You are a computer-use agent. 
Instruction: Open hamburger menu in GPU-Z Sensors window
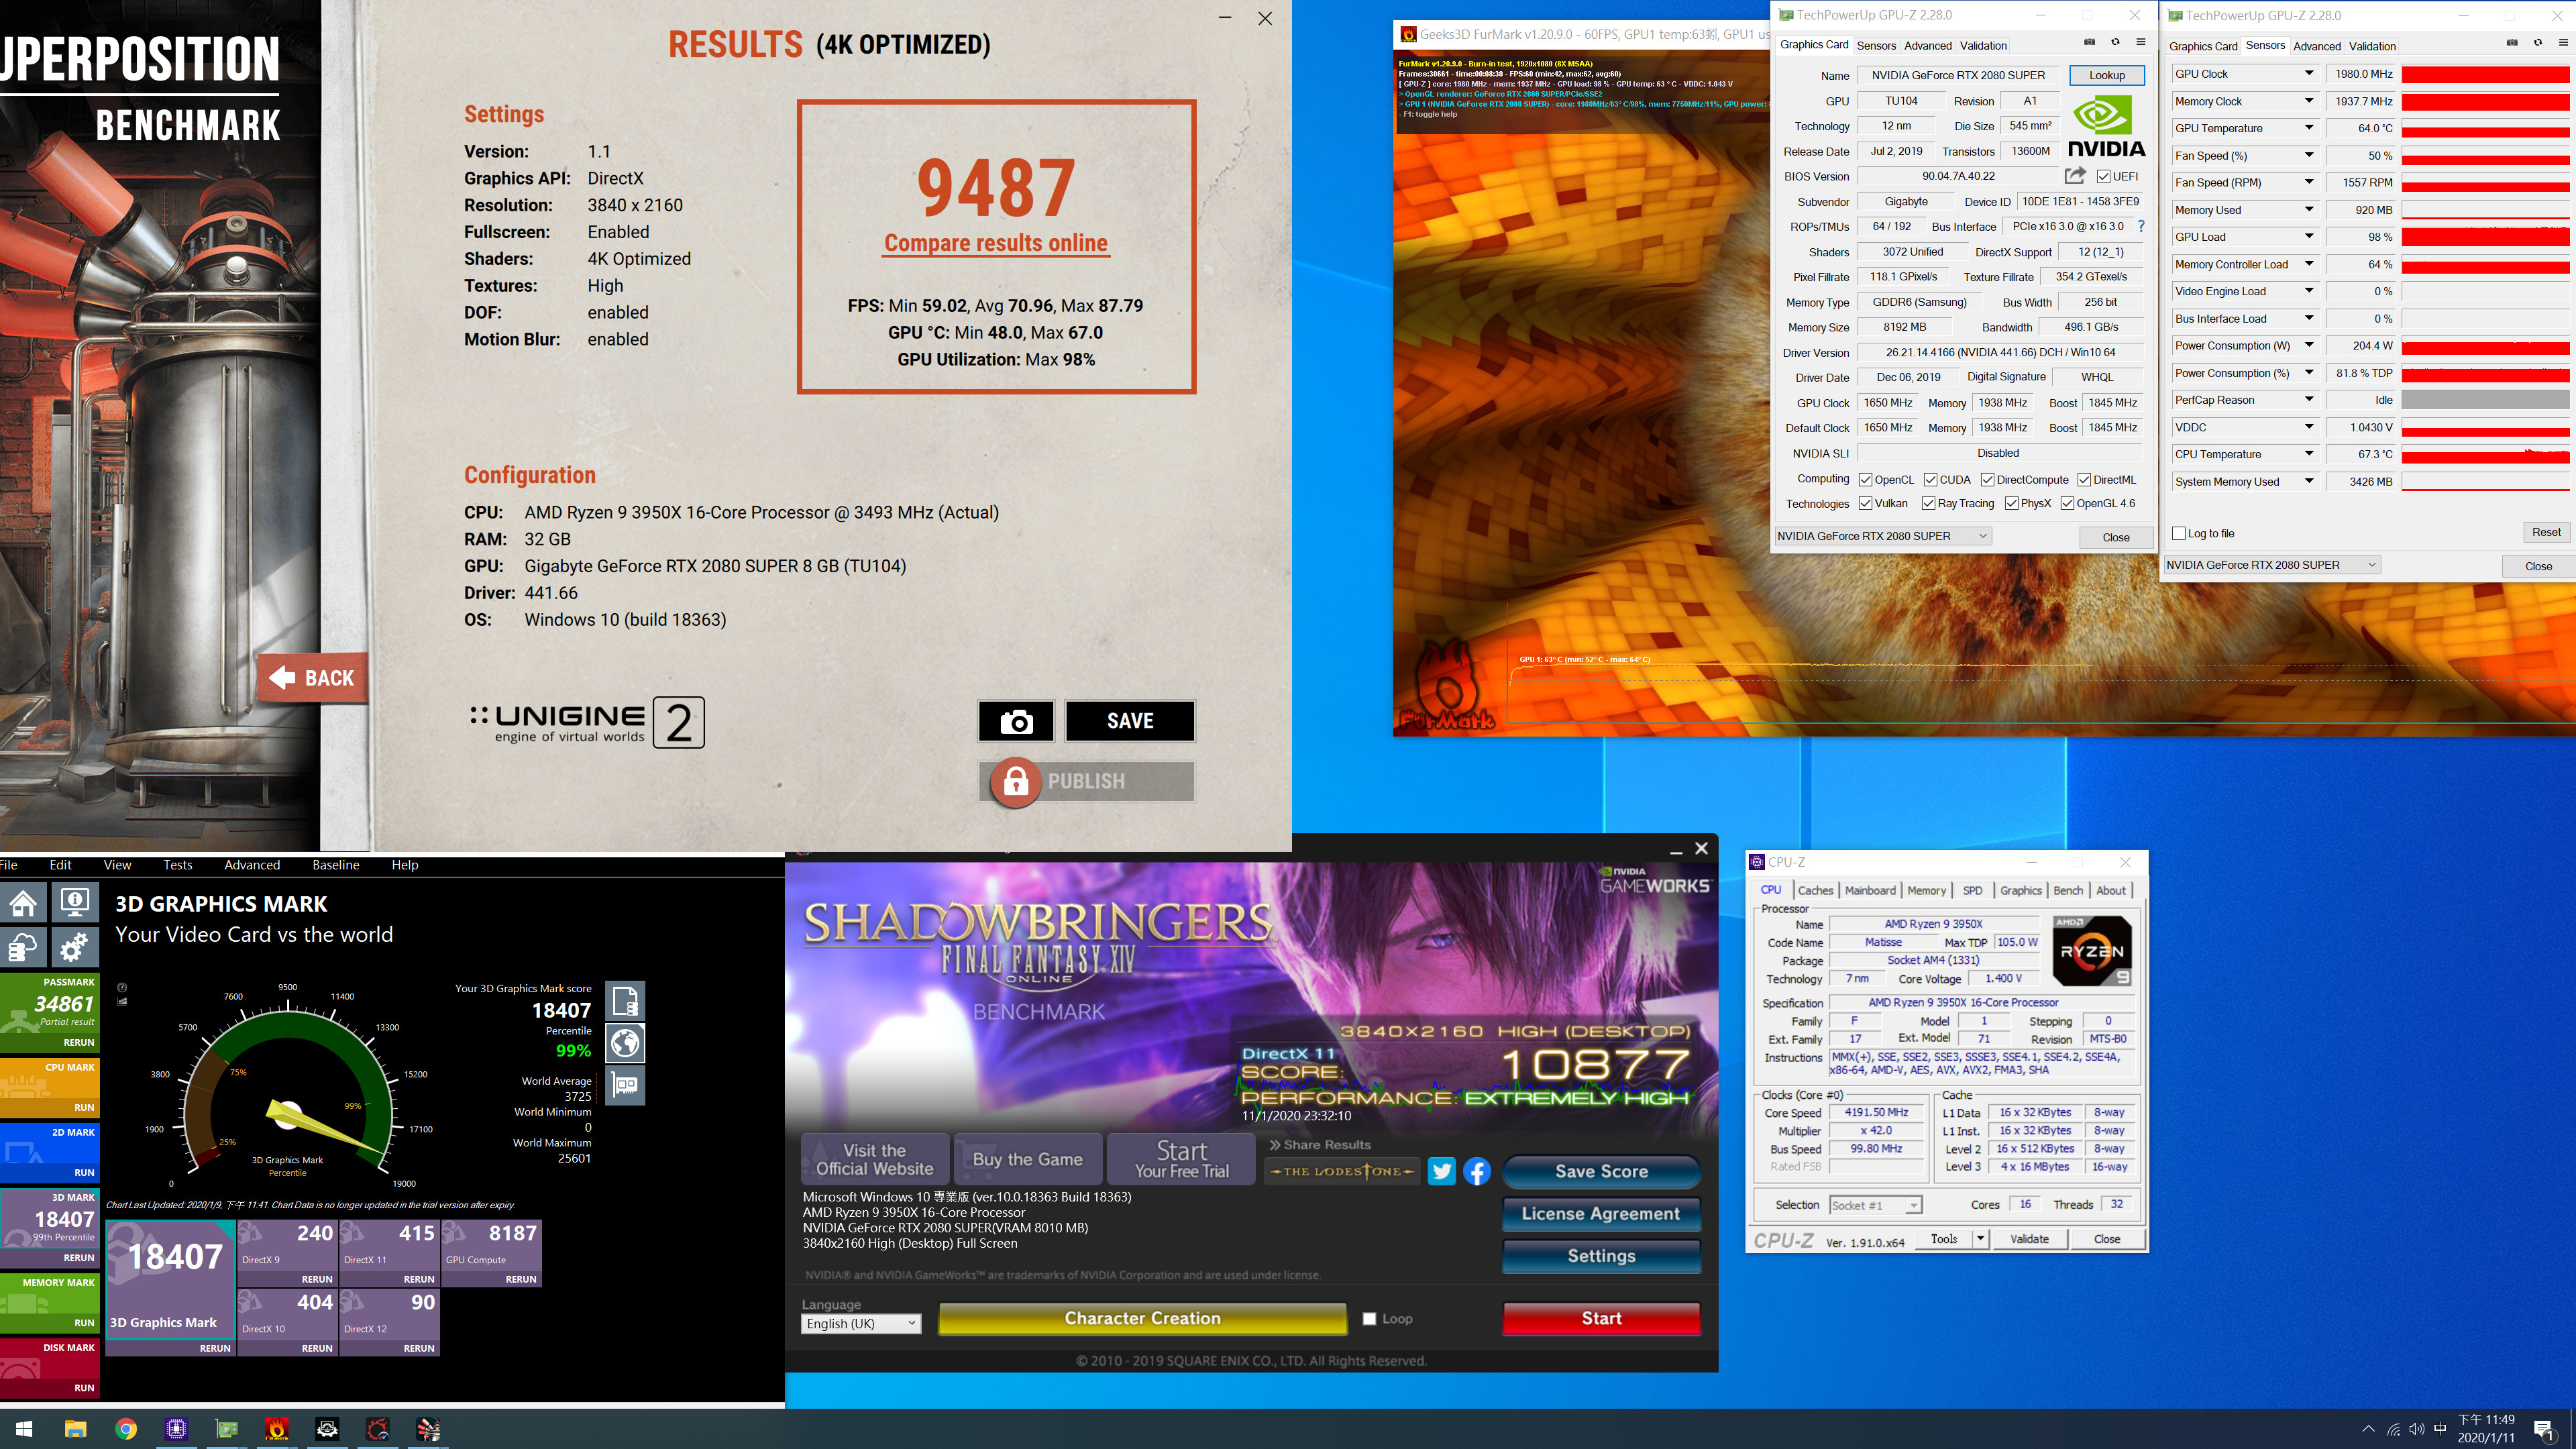(x=2563, y=43)
